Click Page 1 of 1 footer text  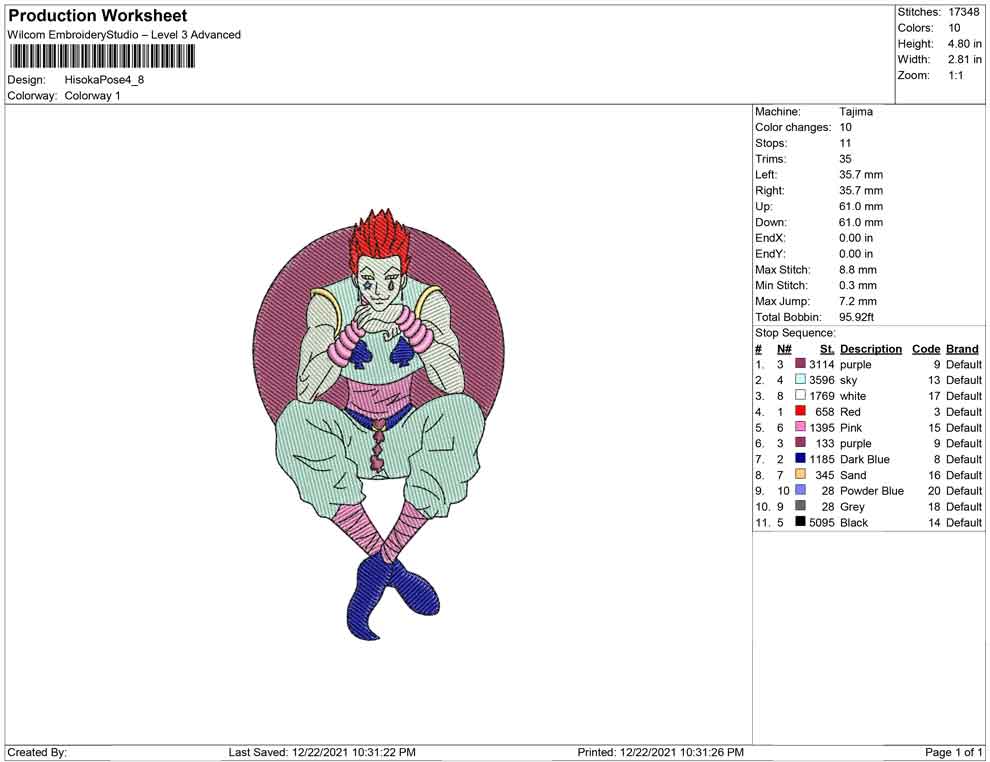(953, 752)
